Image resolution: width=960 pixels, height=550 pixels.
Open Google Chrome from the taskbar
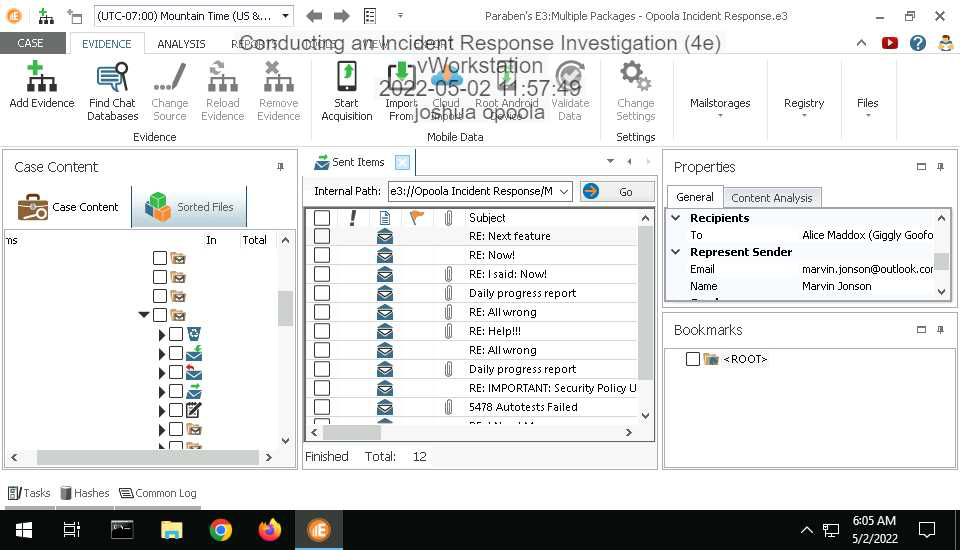click(220, 530)
